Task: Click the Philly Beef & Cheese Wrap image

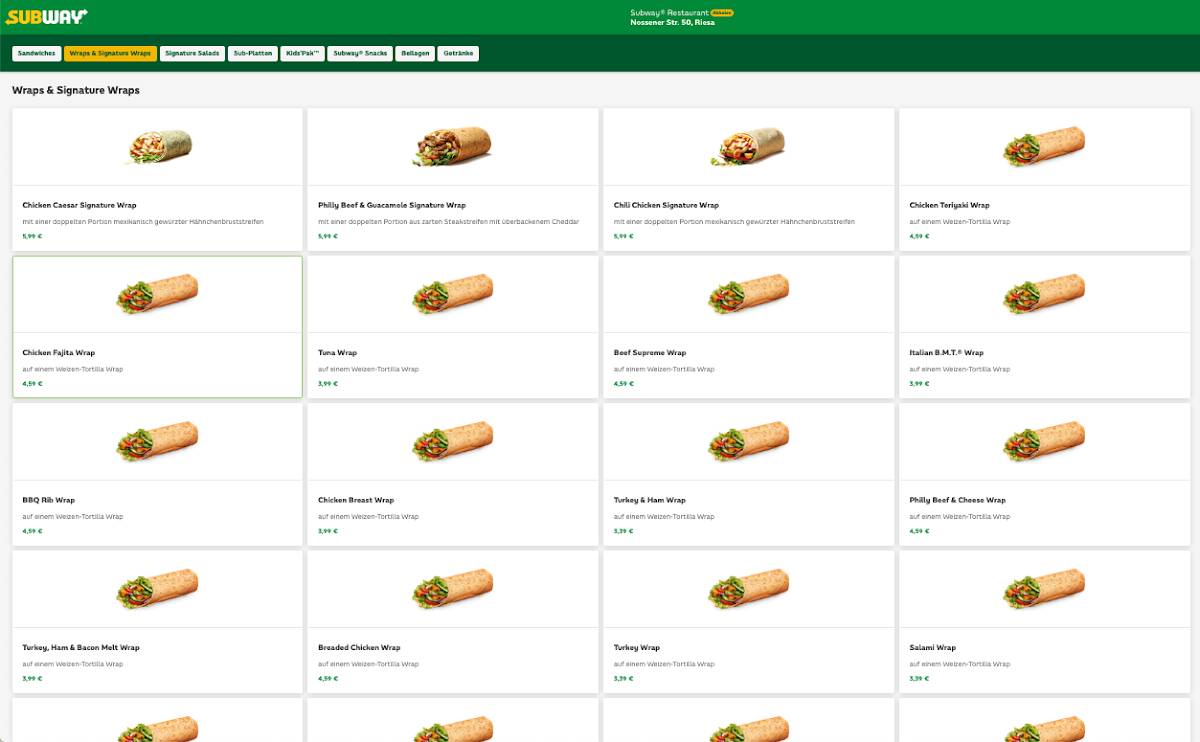Action: pyautogui.click(x=1044, y=441)
